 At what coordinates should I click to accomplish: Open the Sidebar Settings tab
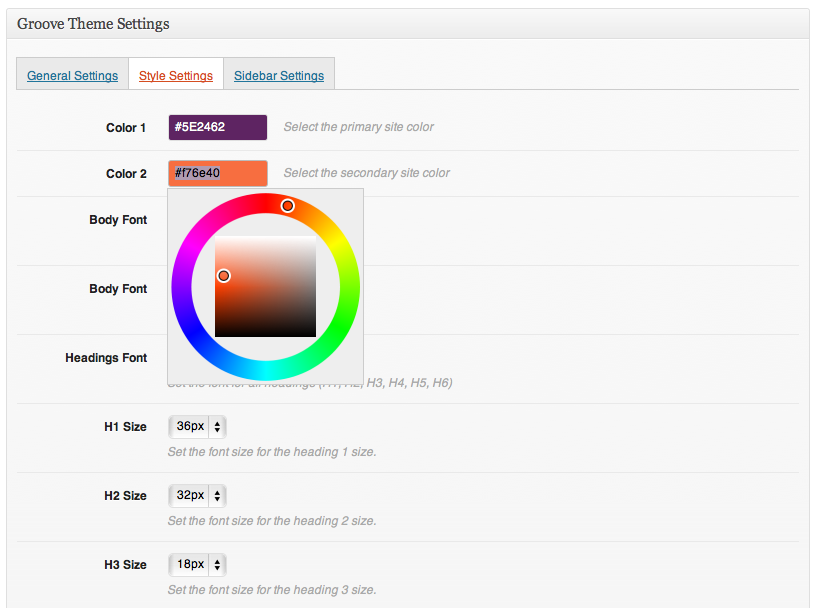click(279, 75)
